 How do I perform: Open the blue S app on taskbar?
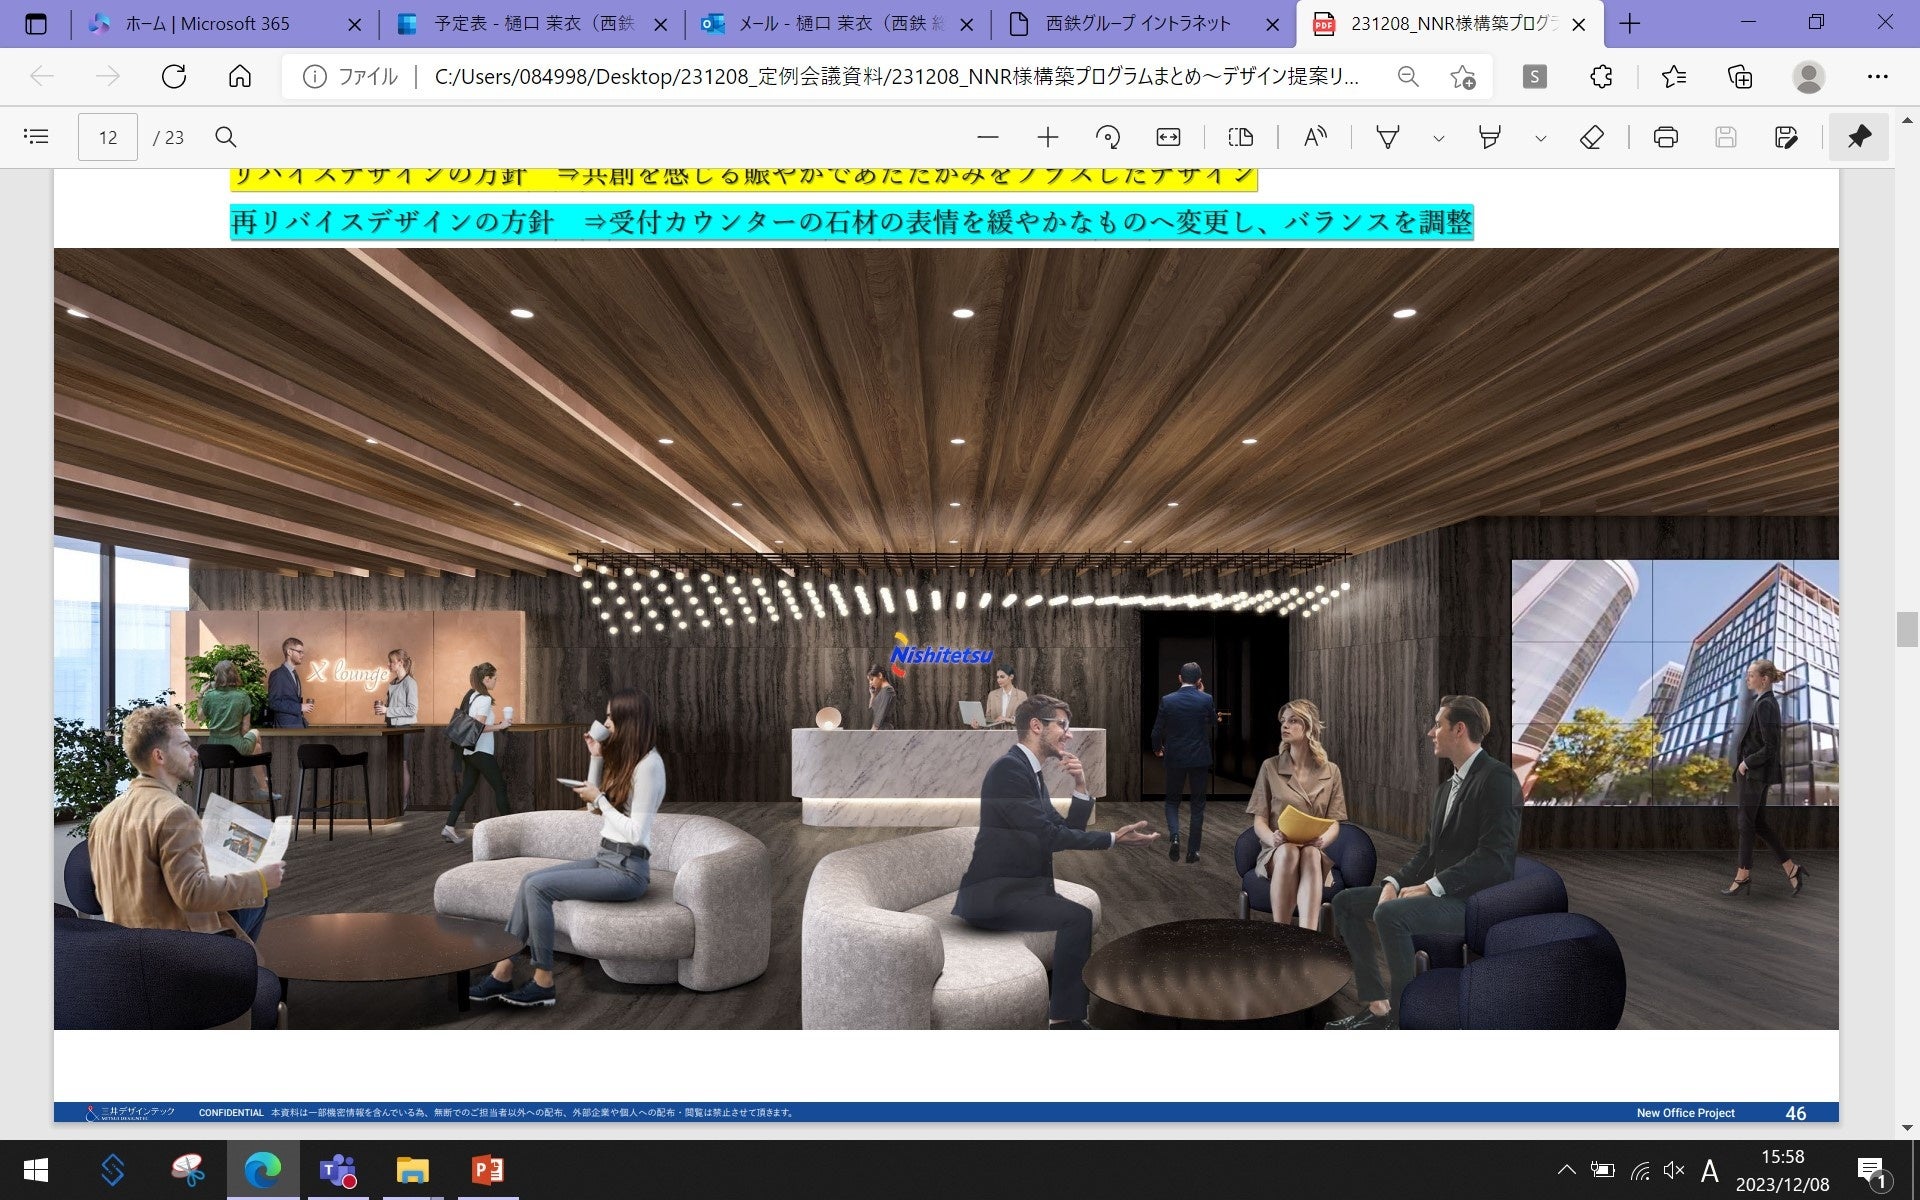[112, 1170]
